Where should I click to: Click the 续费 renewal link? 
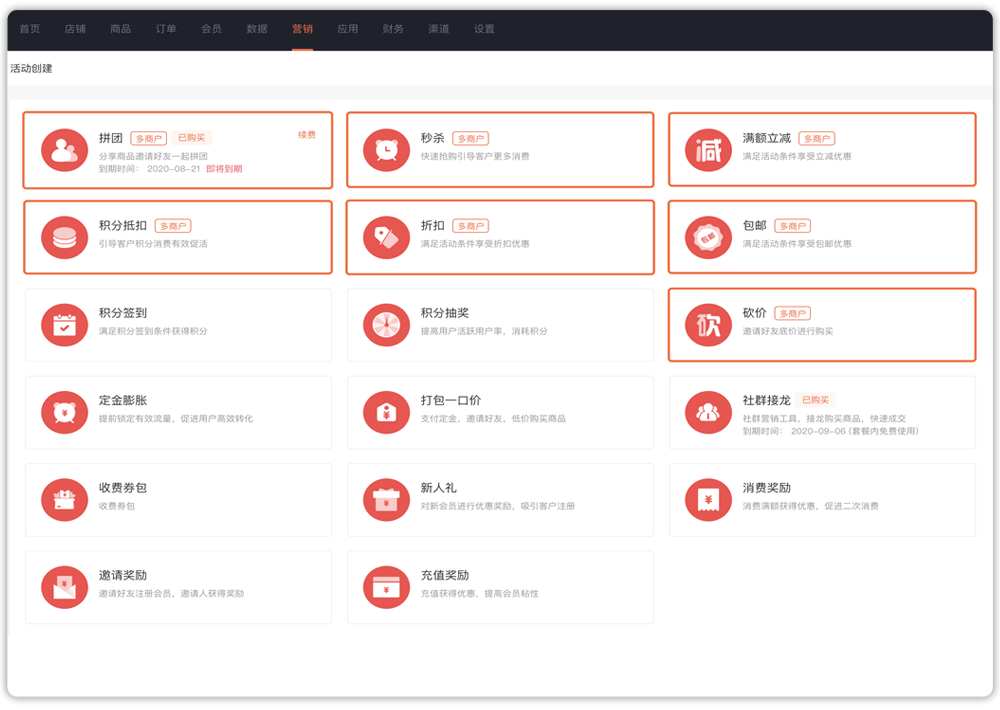point(307,135)
